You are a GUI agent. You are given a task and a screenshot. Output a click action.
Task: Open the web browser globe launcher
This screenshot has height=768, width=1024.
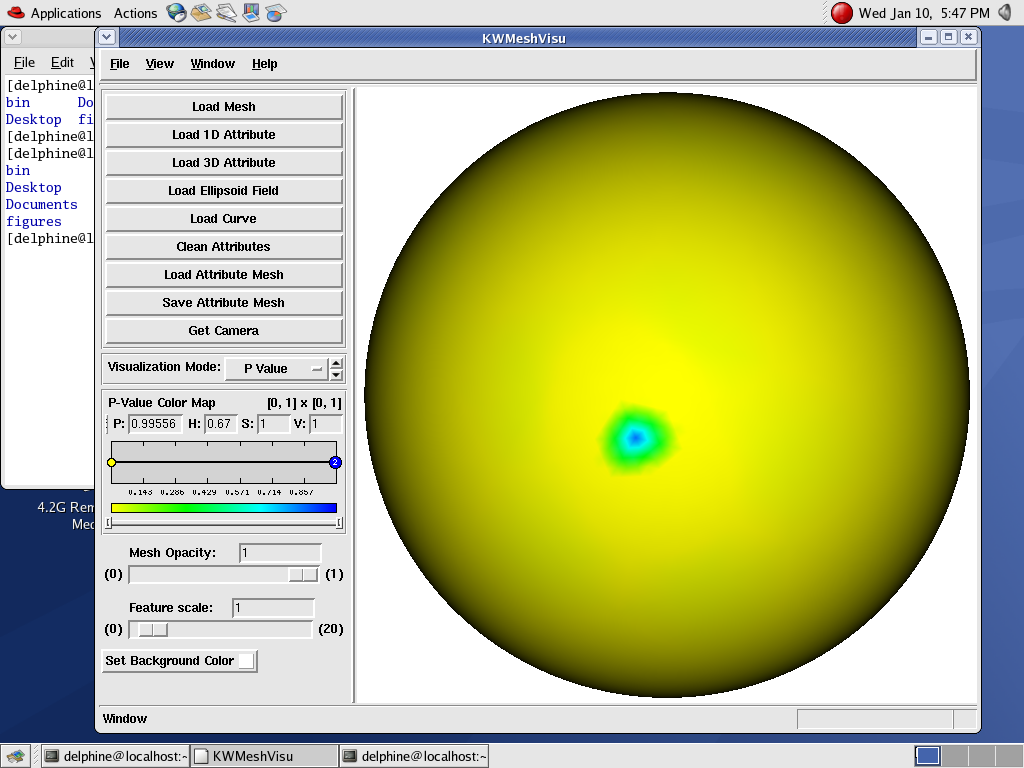176,13
